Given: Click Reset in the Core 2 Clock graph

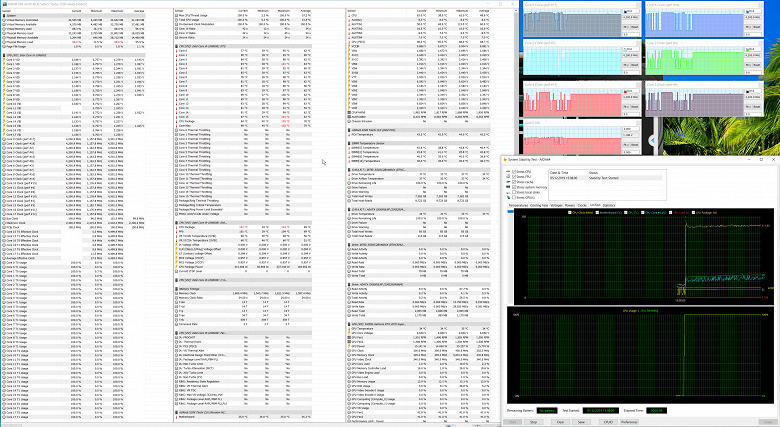Looking at the screenshot, I should (x=635, y=65).
